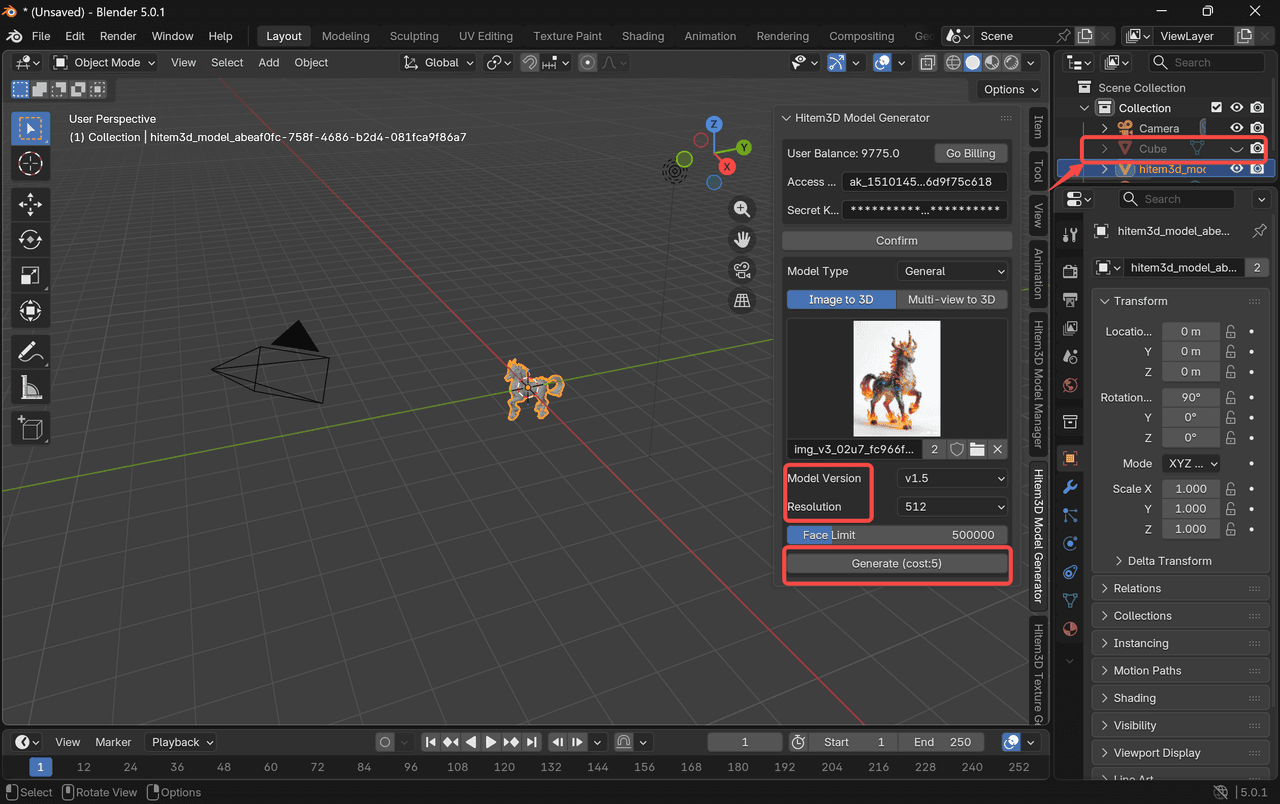Switch to the Sculpting workspace tab
This screenshot has height=804, width=1280.
pos(414,36)
